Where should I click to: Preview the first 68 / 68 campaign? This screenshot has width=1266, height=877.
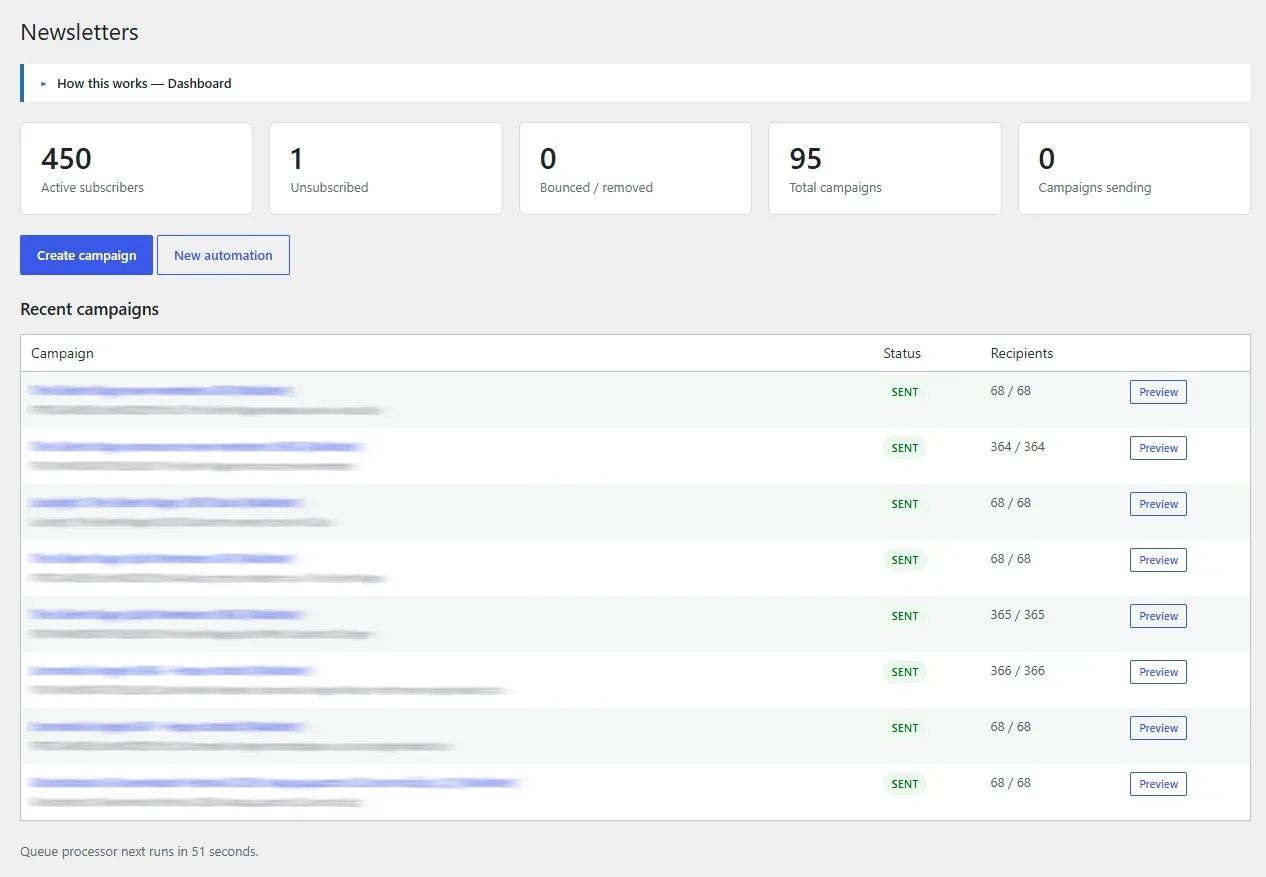pos(1158,392)
